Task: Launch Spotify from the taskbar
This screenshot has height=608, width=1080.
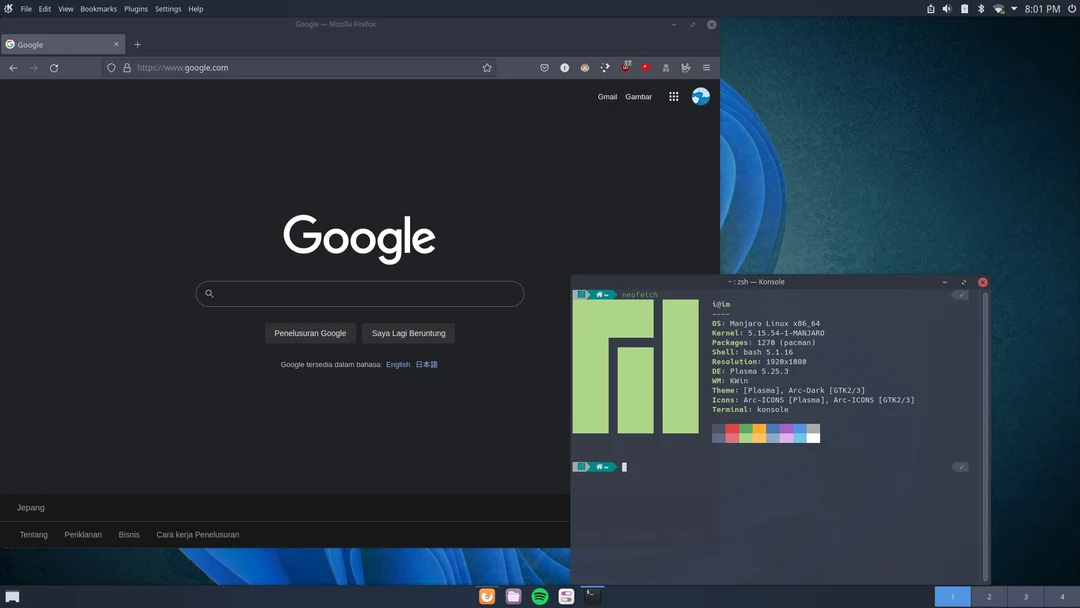Action: tap(539, 595)
